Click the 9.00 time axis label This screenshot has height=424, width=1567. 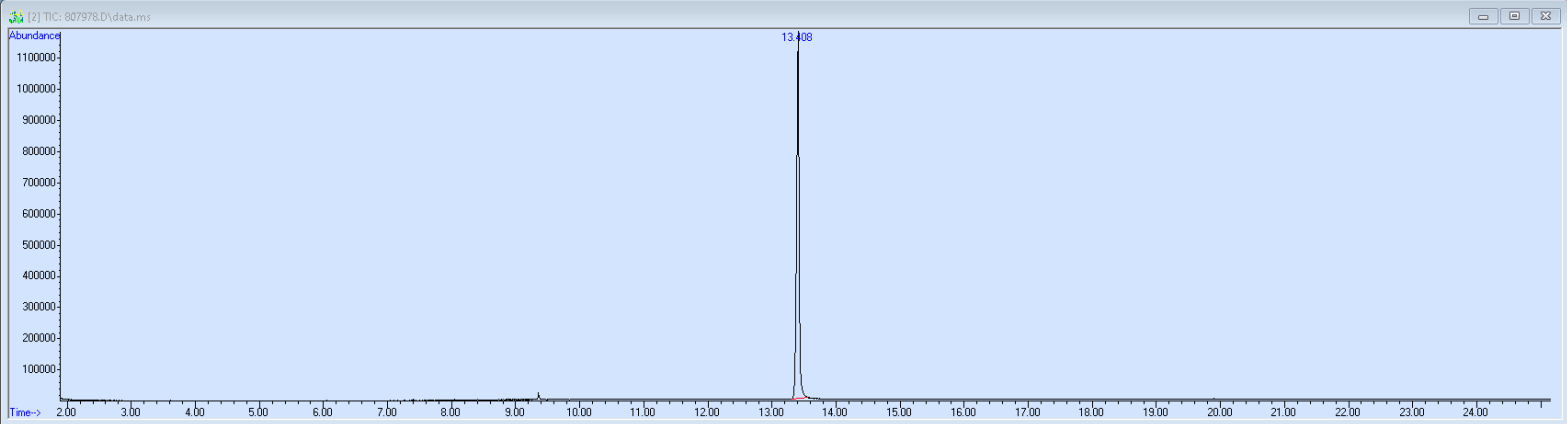coord(514,411)
